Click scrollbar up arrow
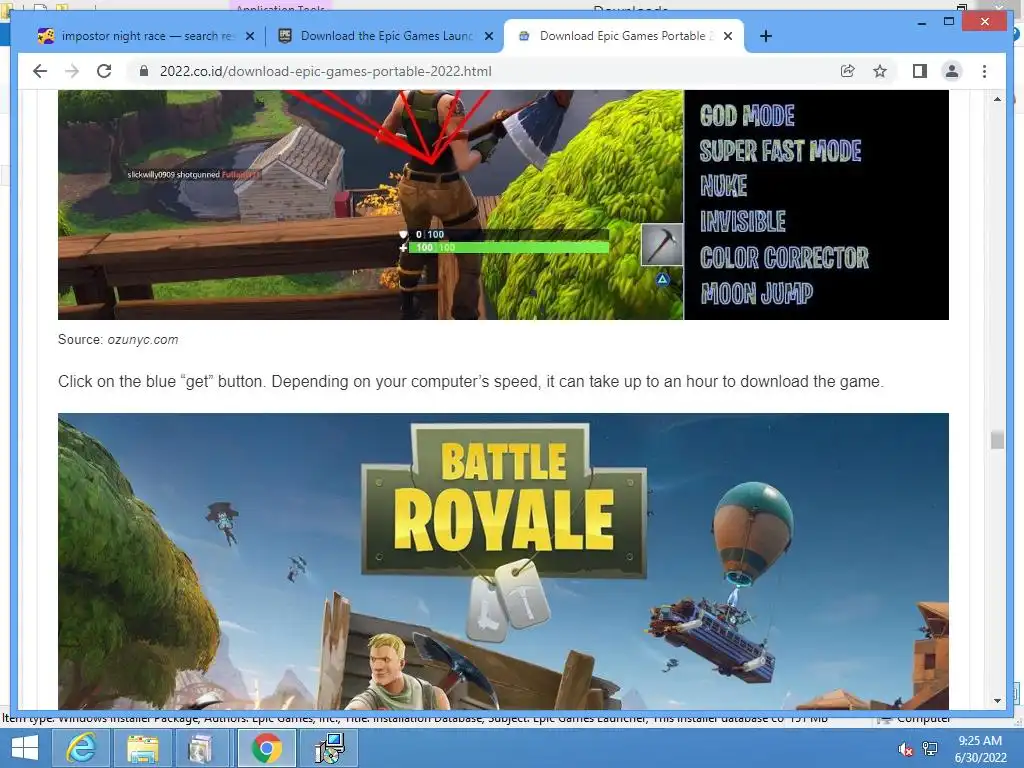The image size is (1024, 768). click(x=997, y=99)
